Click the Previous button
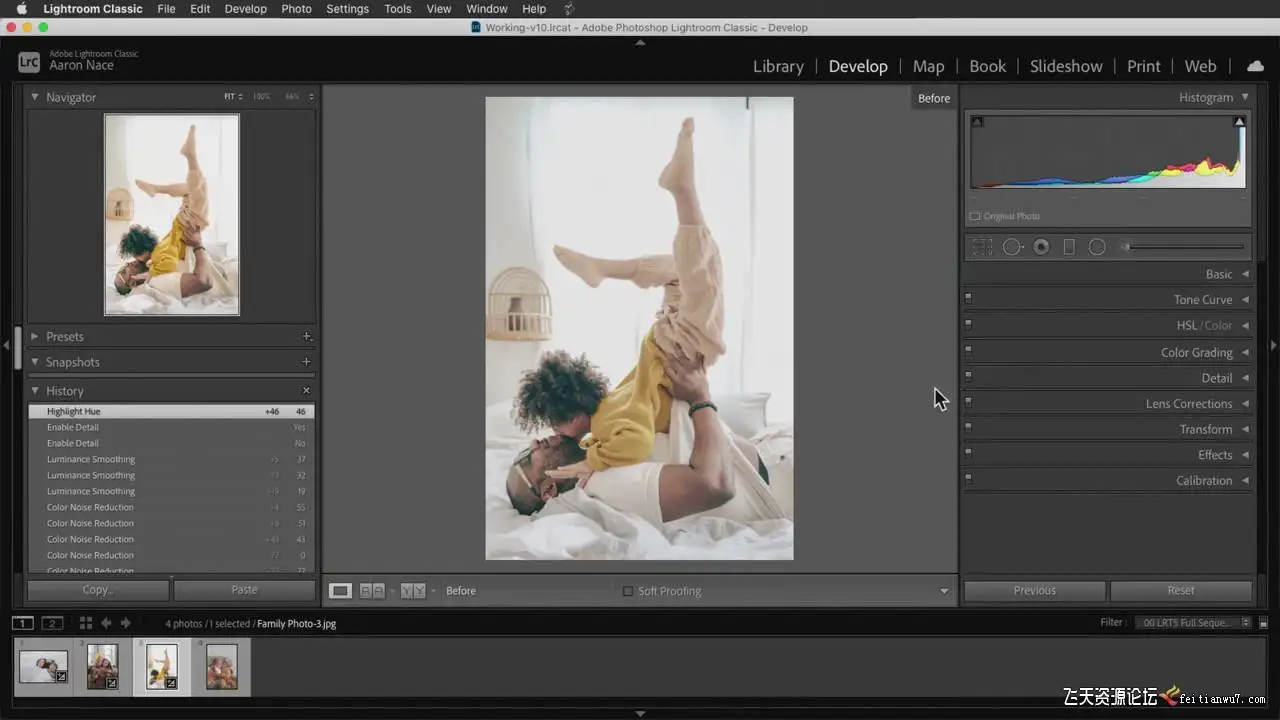The height and width of the screenshot is (720, 1280). [x=1035, y=591]
